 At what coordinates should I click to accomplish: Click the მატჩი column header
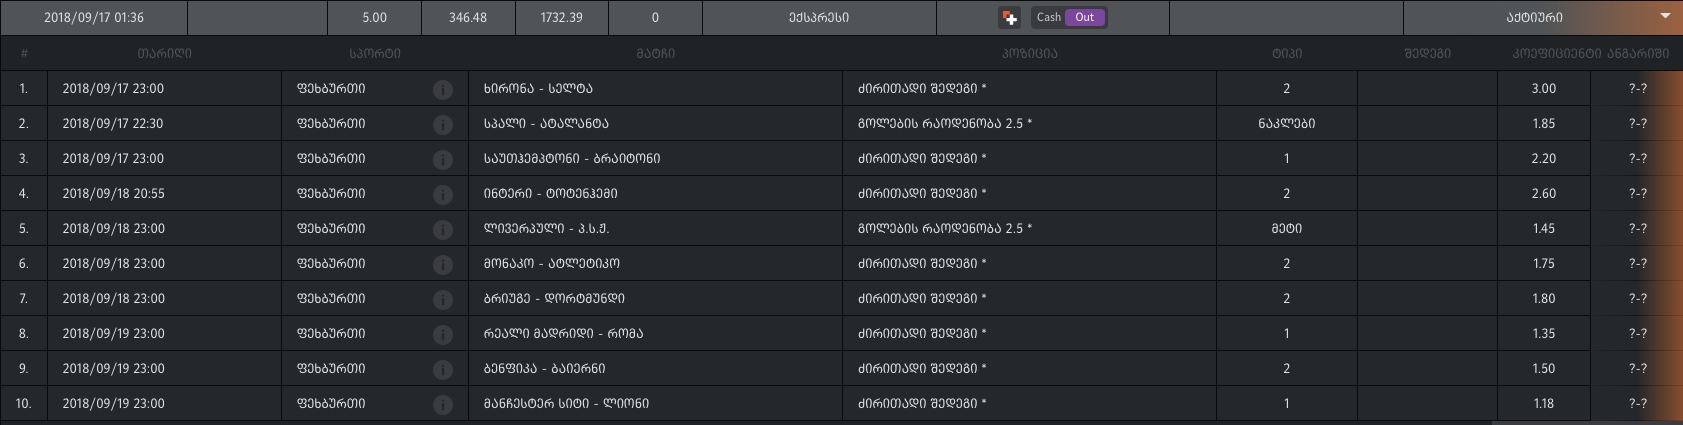point(656,54)
